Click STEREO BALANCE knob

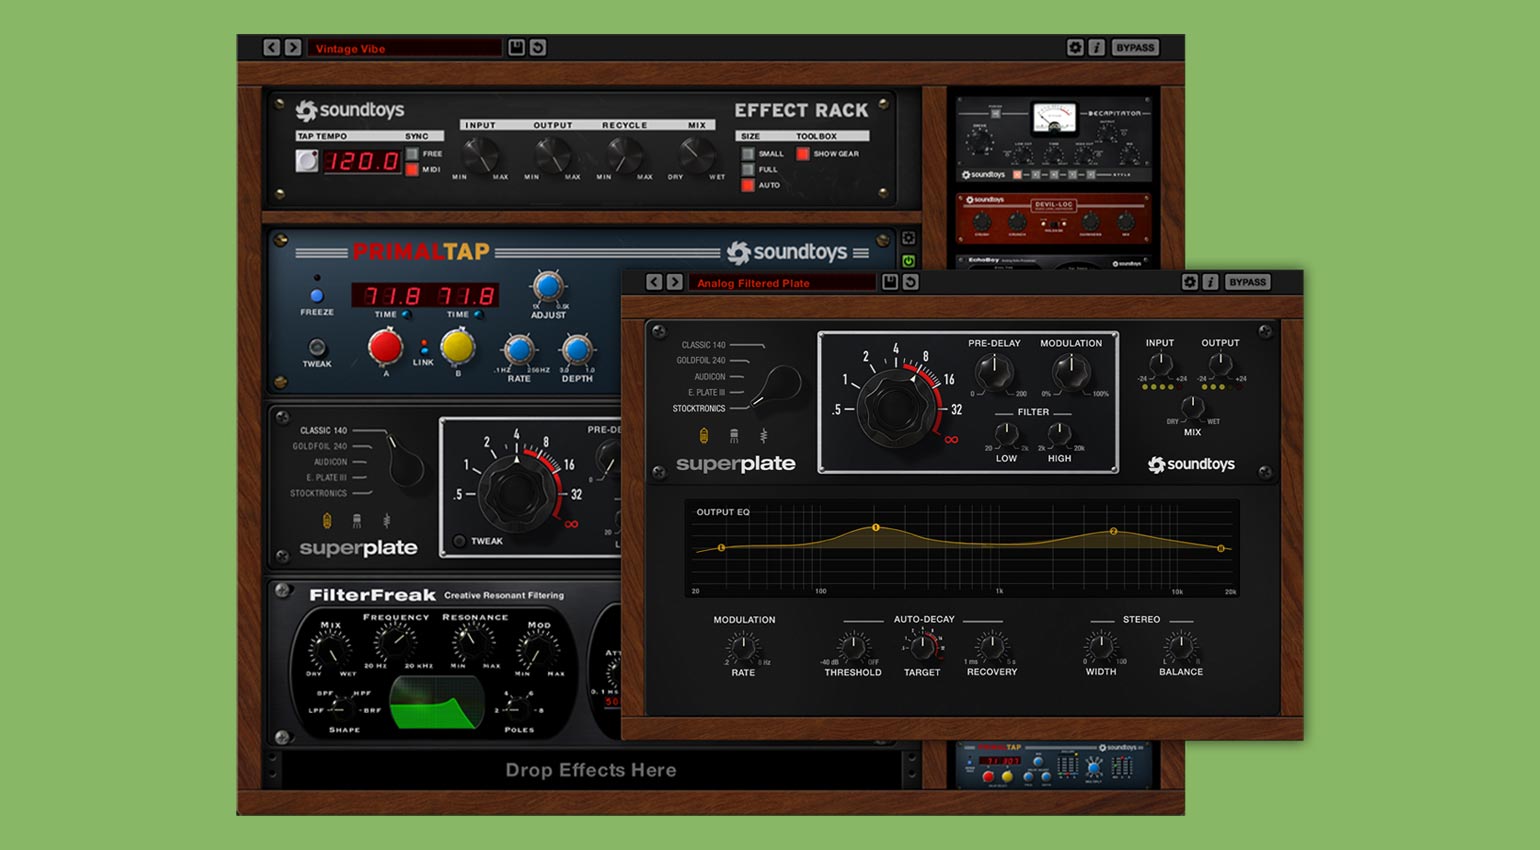point(1180,648)
